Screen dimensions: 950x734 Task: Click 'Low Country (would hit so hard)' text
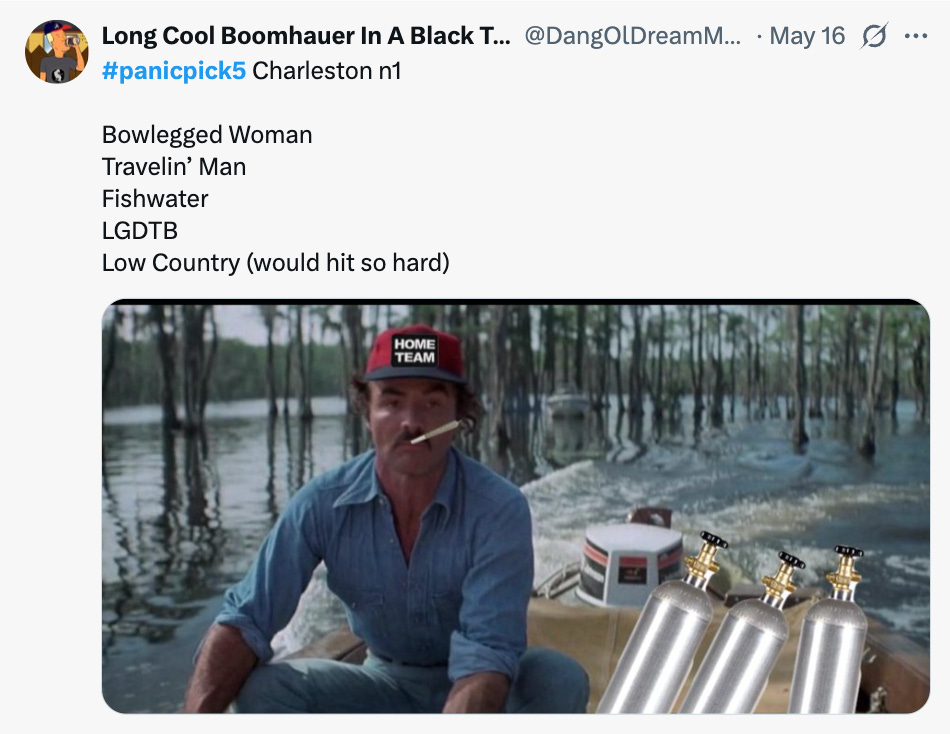276,263
